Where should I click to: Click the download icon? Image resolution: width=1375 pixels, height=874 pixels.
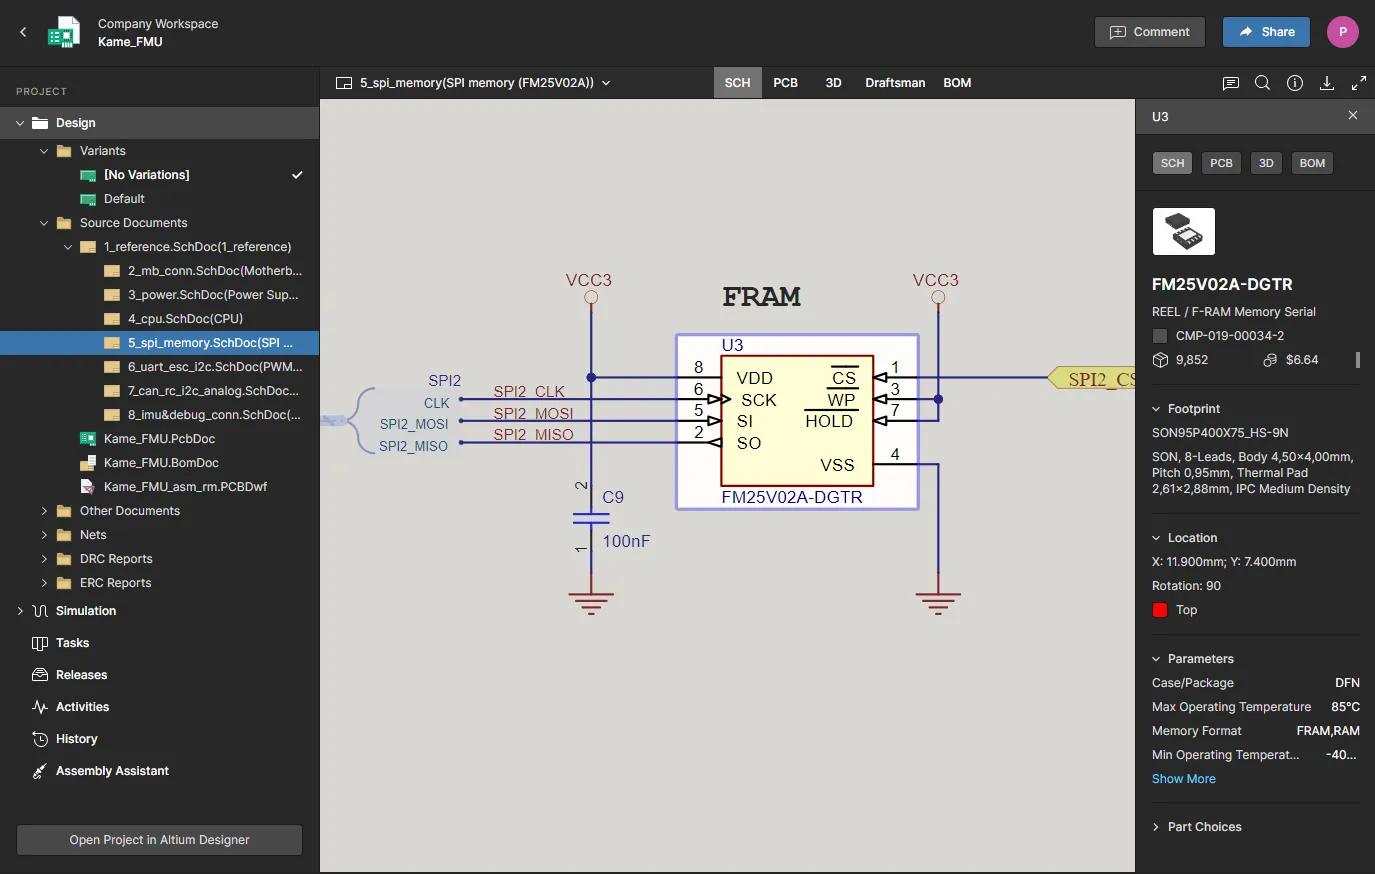tap(1327, 83)
